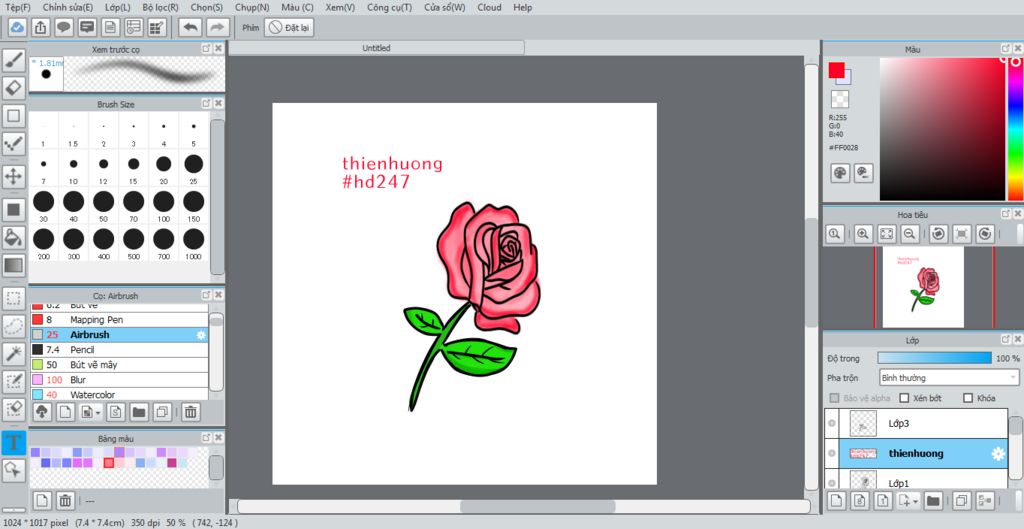Download brush from cloud icon
Screen dimensions: 1024x529
coord(42,412)
